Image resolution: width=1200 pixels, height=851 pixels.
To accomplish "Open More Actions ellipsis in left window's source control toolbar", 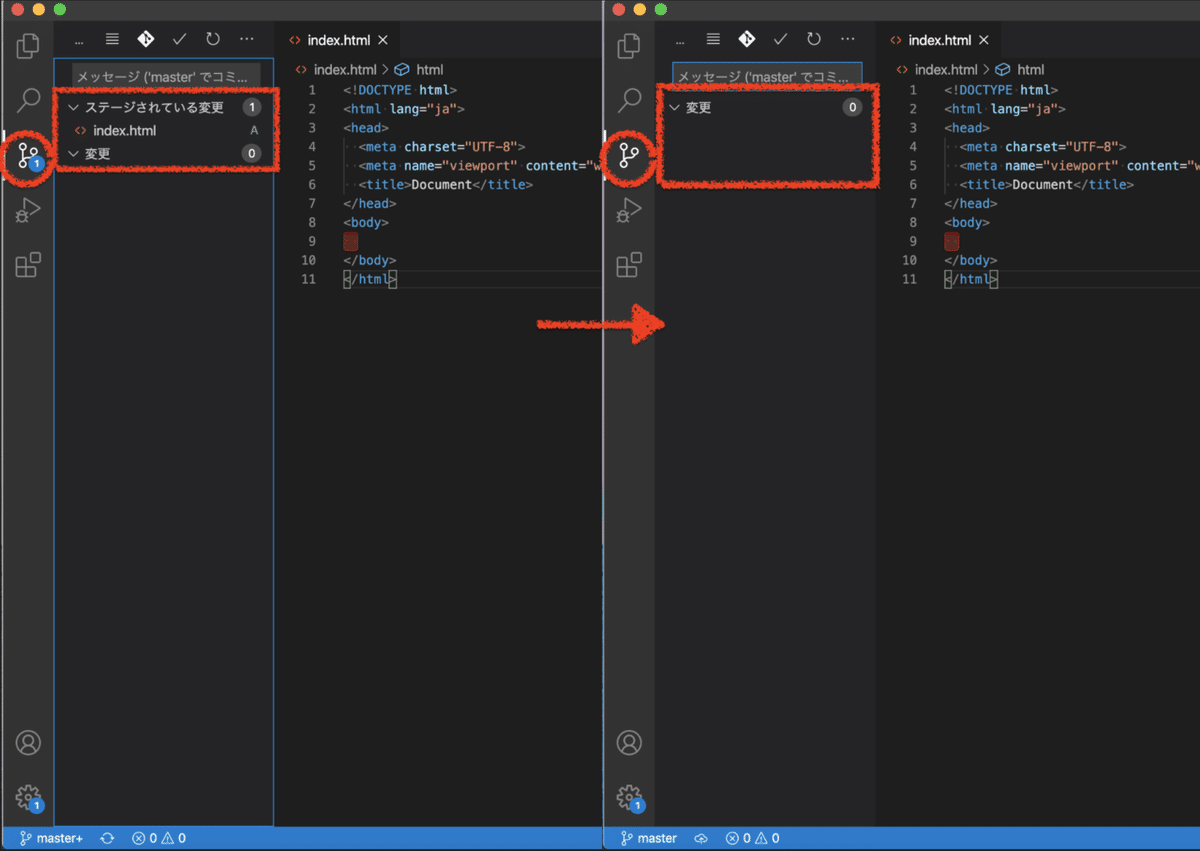I will click(247, 40).
